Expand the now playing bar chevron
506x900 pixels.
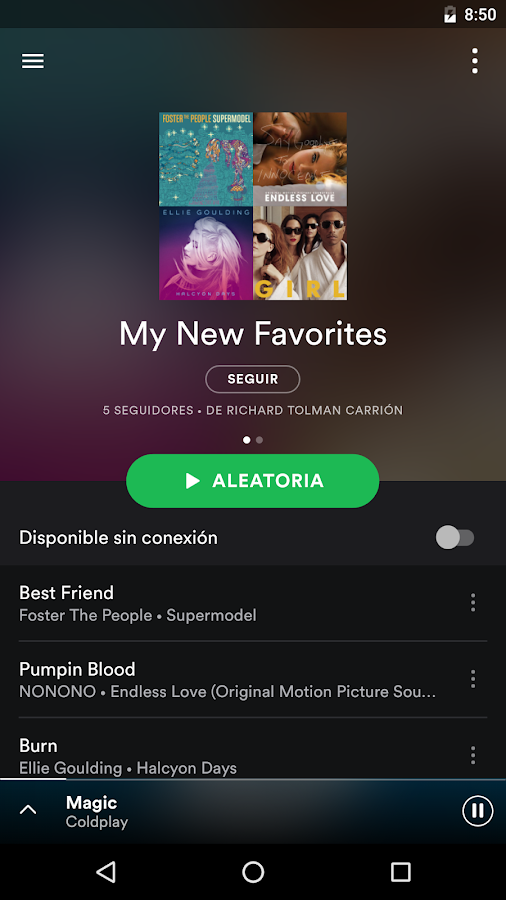(x=28, y=810)
